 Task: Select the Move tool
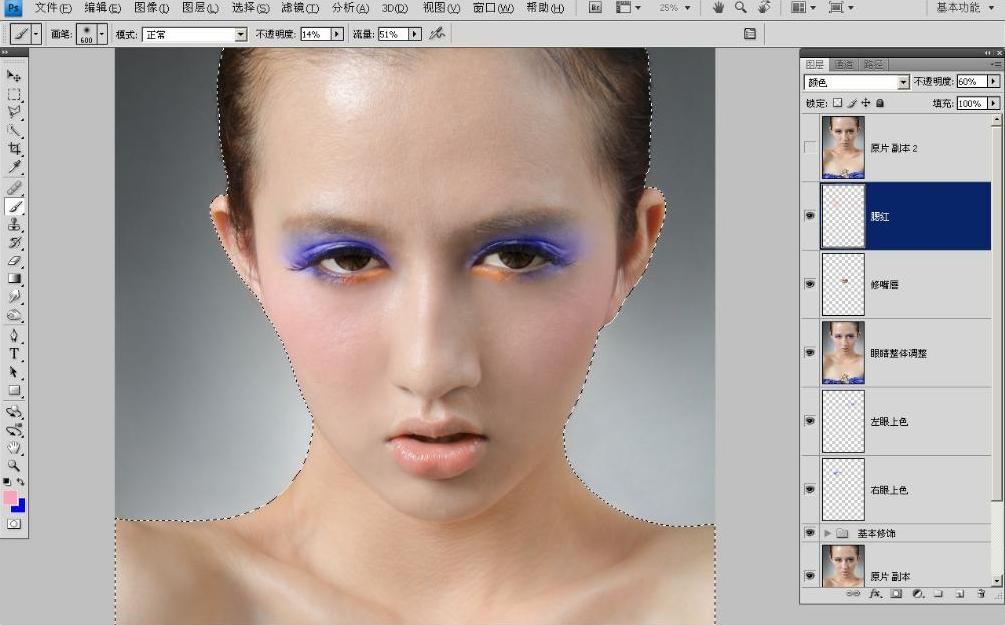pyautogui.click(x=13, y=76)
